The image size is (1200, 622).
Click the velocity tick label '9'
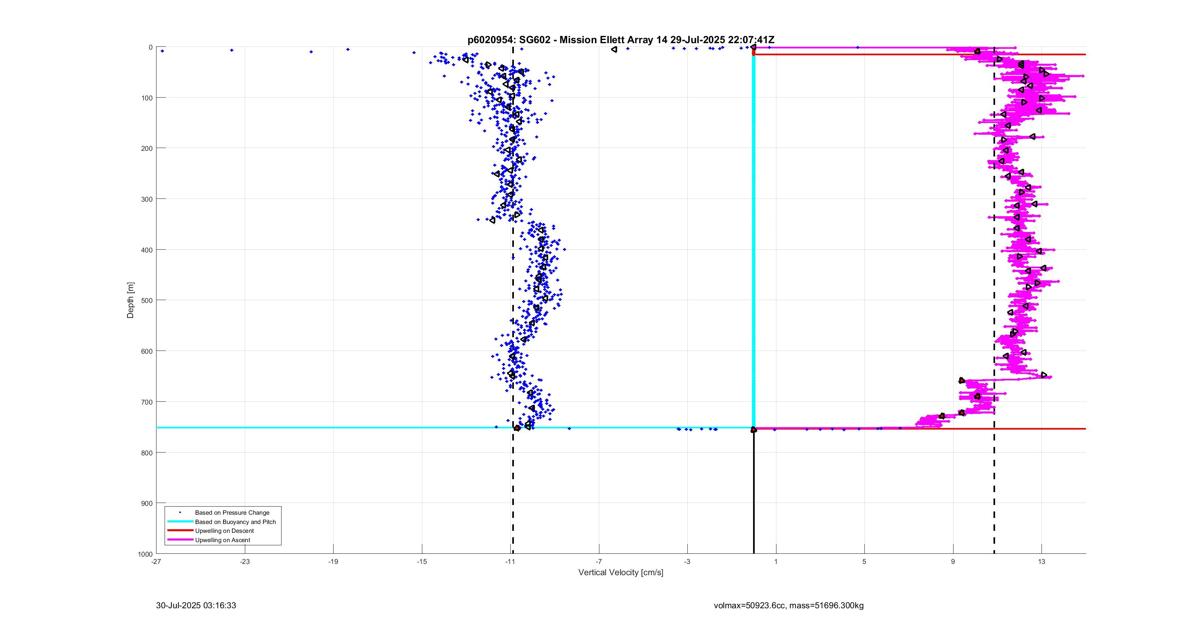(953, 562)
